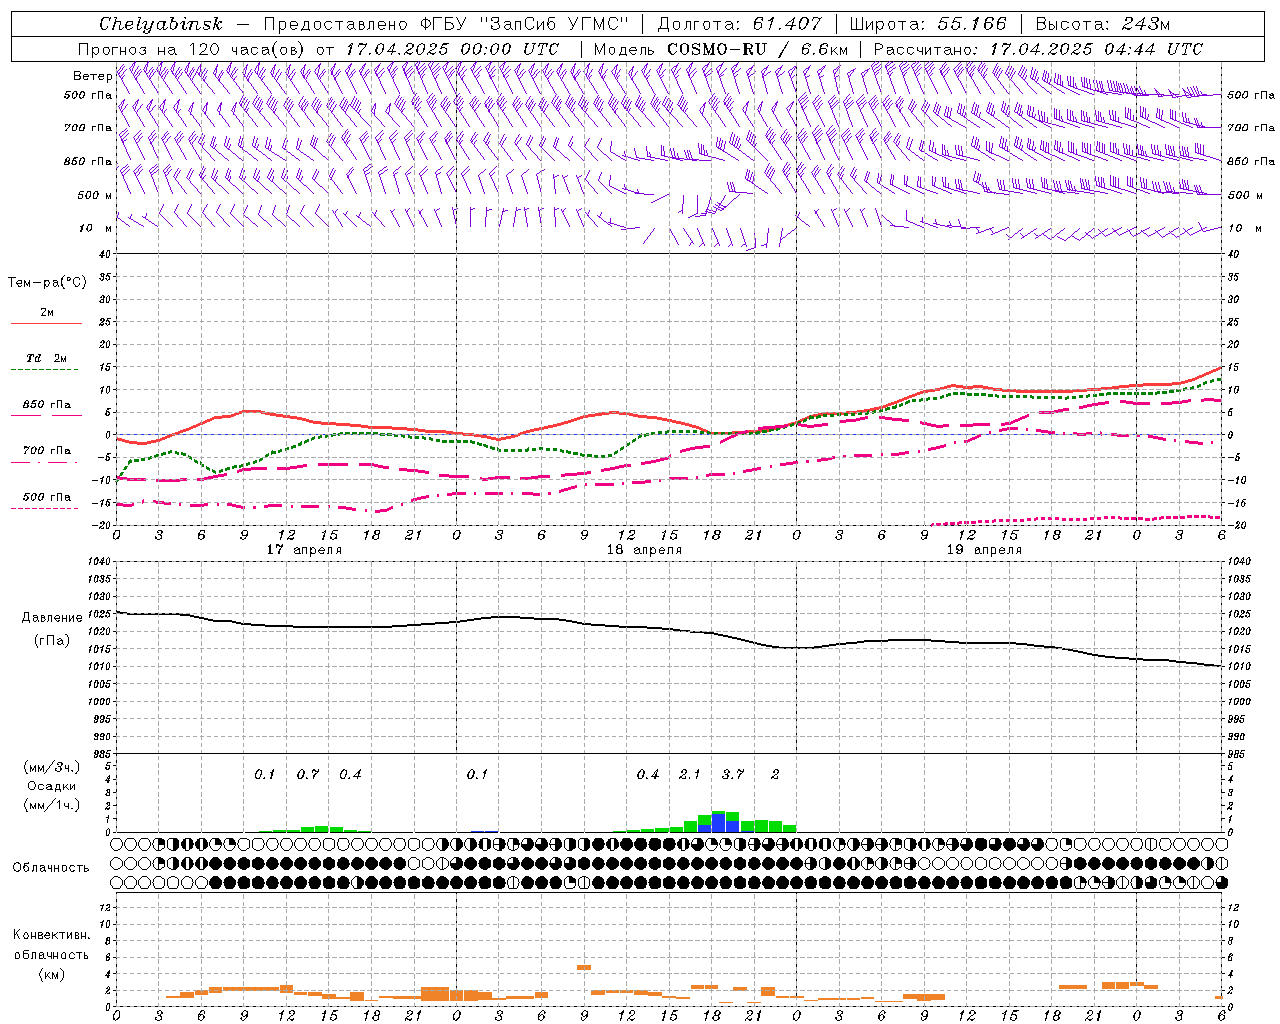
Task: Click the 'Давление' pressure panel label
Action: [52, 618]
